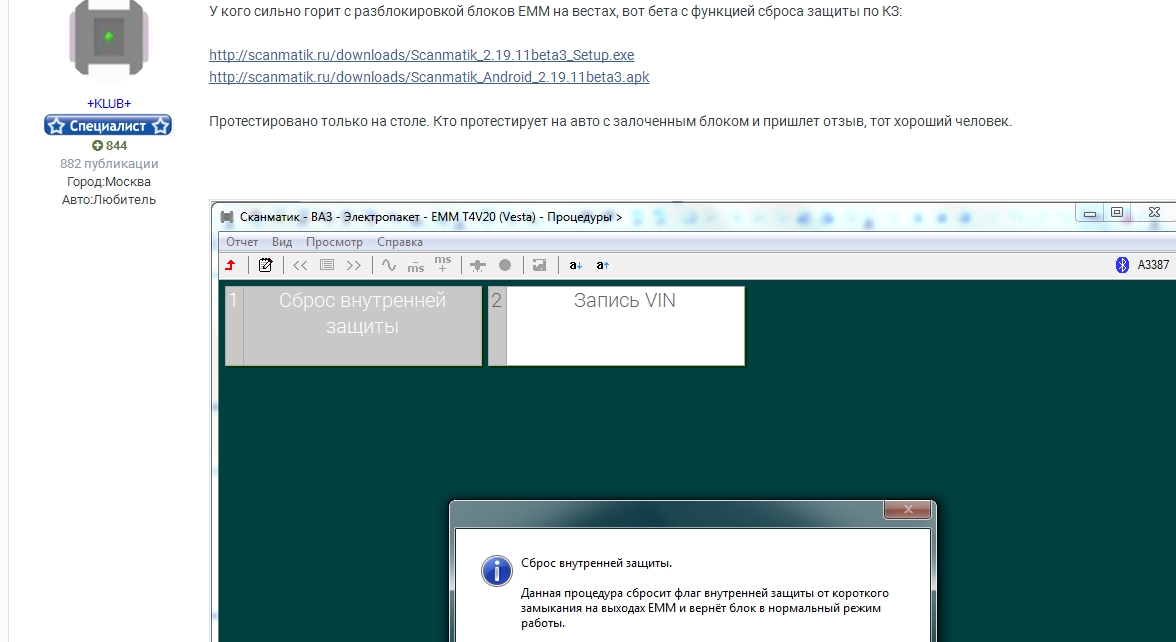Click the decrease ms interval icon

click(x=416, y=266)
